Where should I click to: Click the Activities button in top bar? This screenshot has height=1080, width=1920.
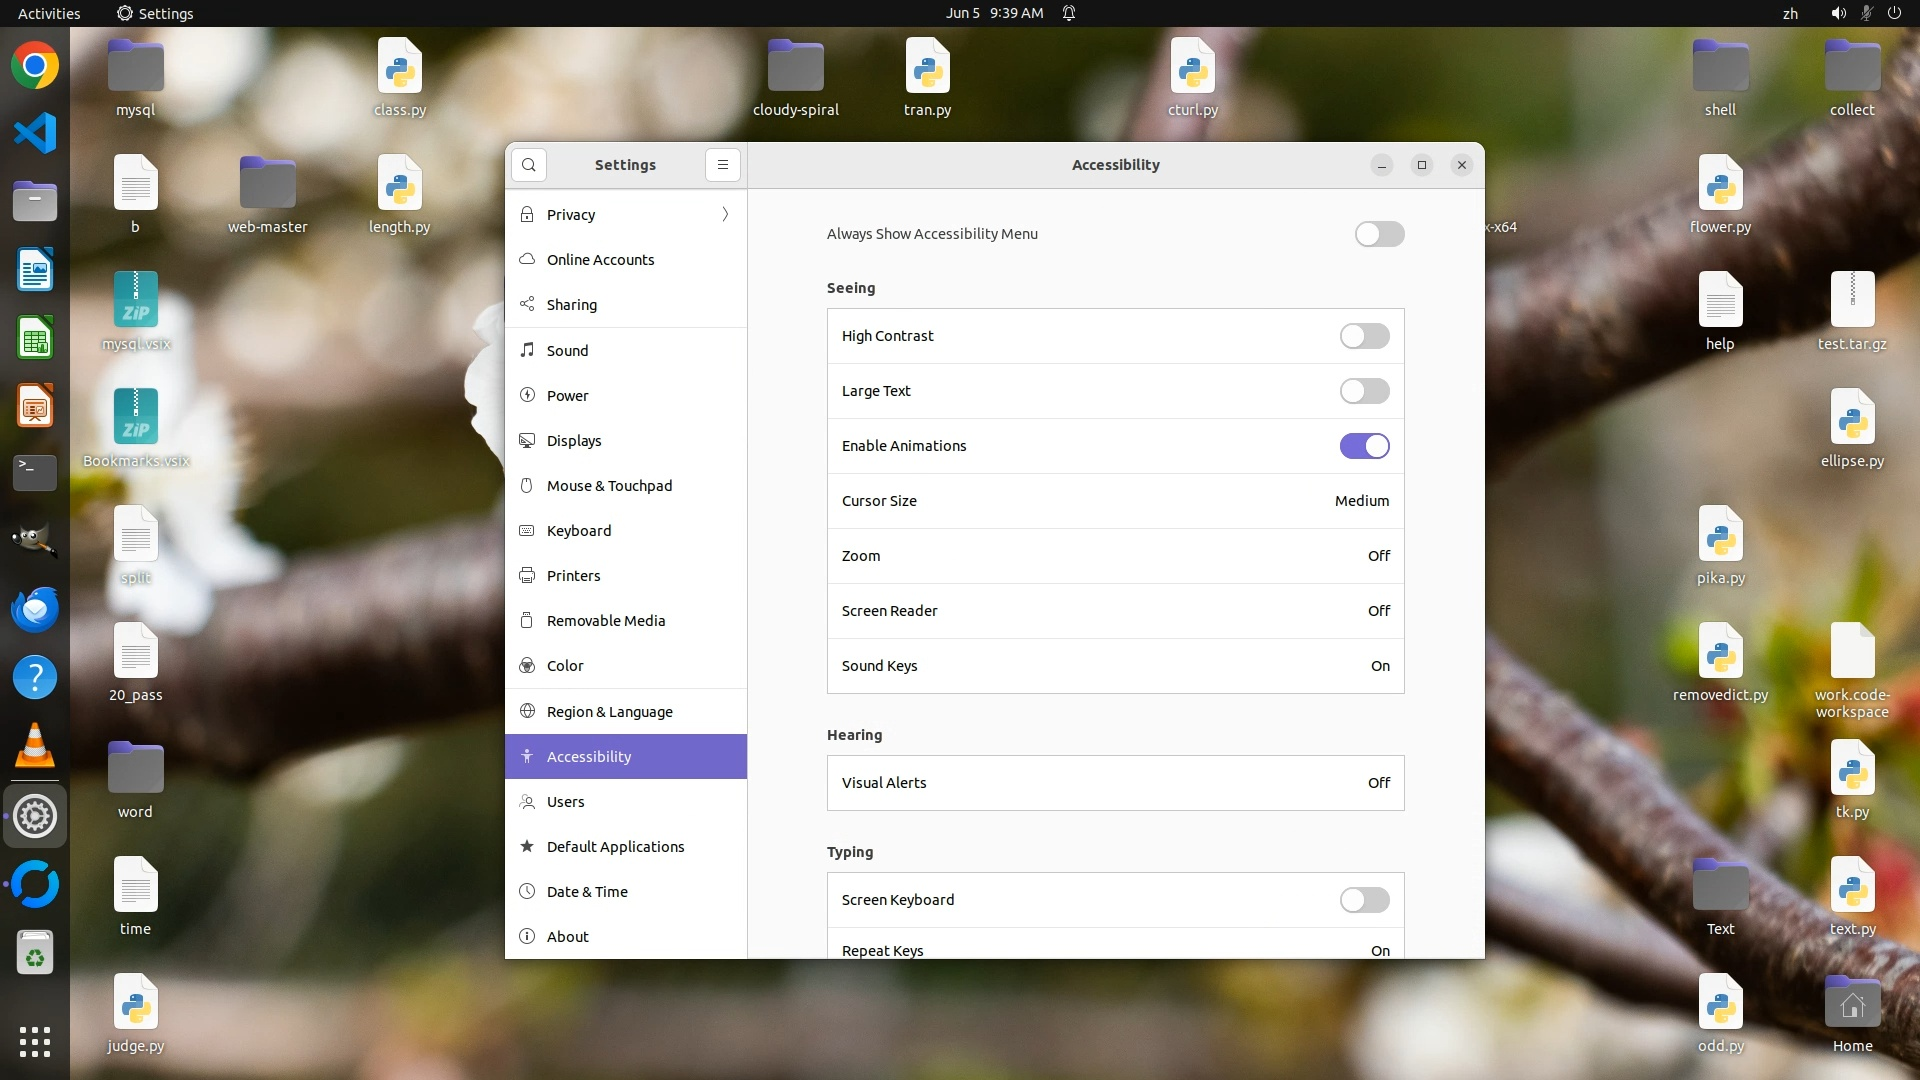49,13
